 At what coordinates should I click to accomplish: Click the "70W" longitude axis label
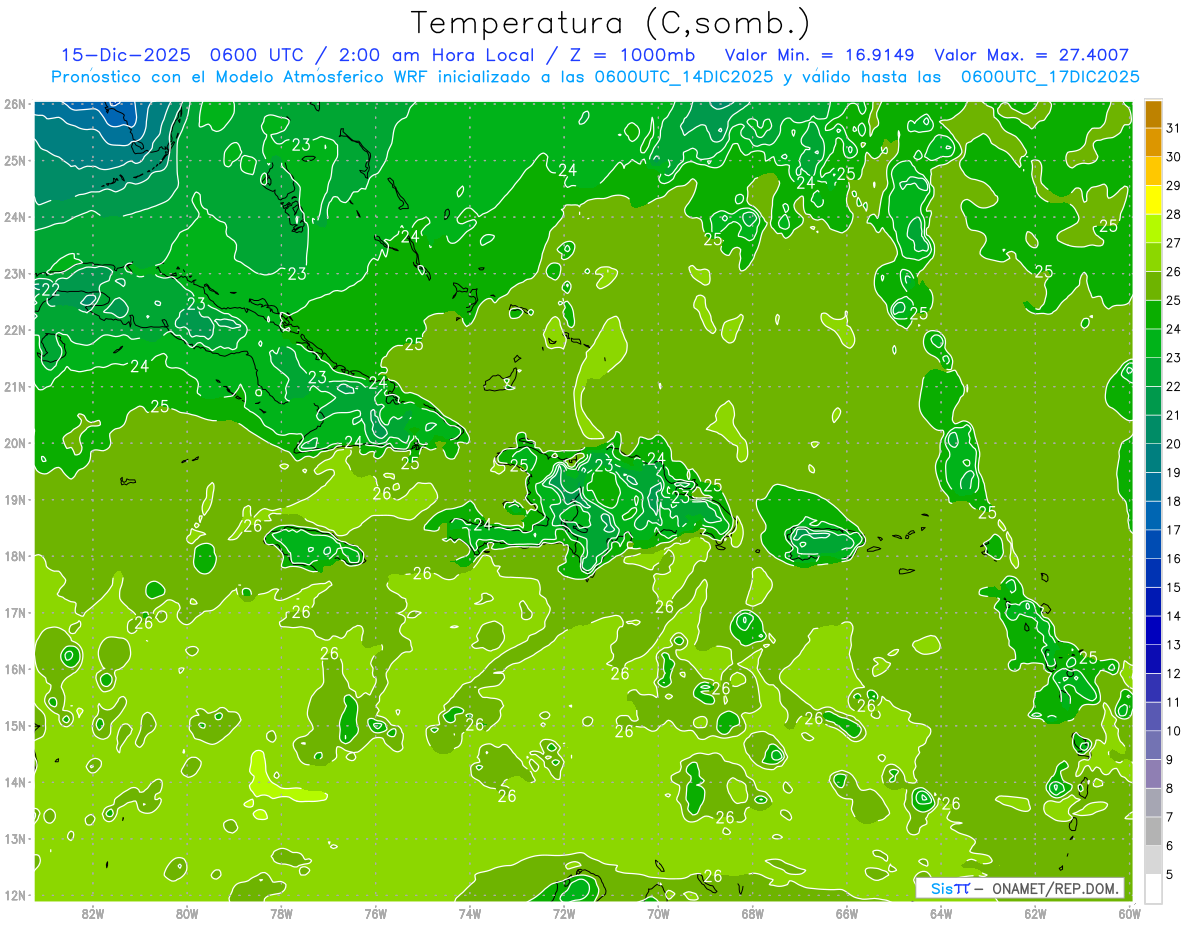[x=658, y=913]
